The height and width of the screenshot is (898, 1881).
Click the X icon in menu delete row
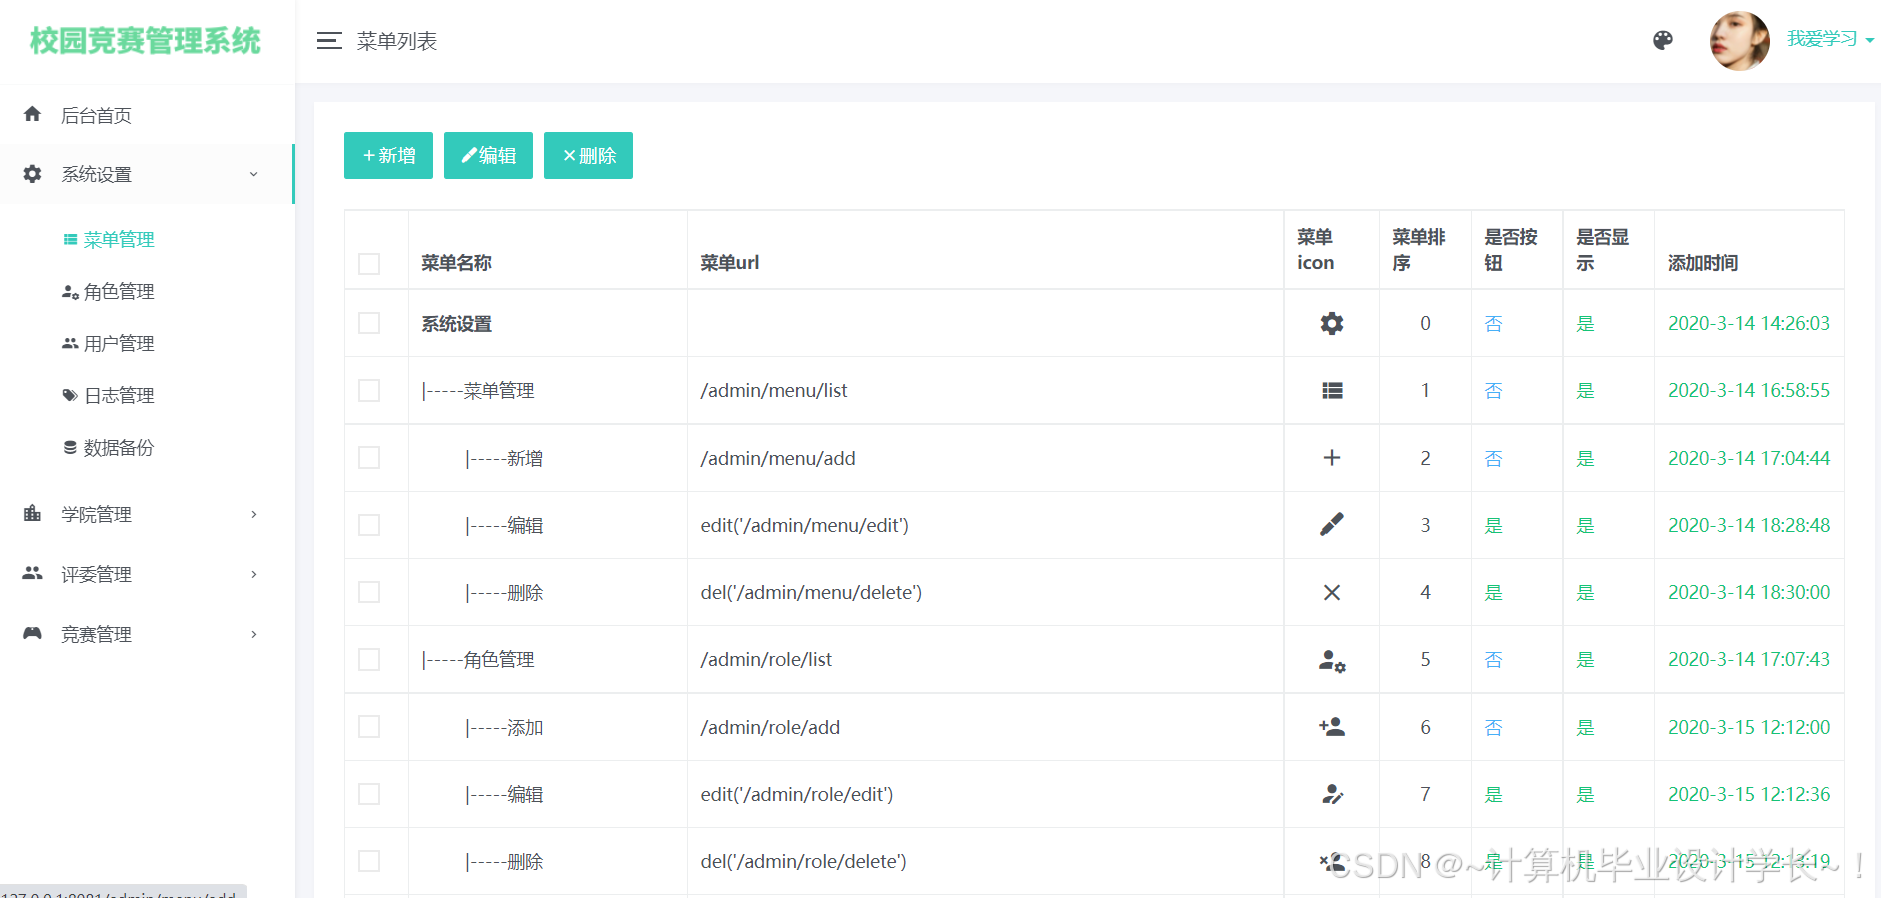(x=1332, y=592)
